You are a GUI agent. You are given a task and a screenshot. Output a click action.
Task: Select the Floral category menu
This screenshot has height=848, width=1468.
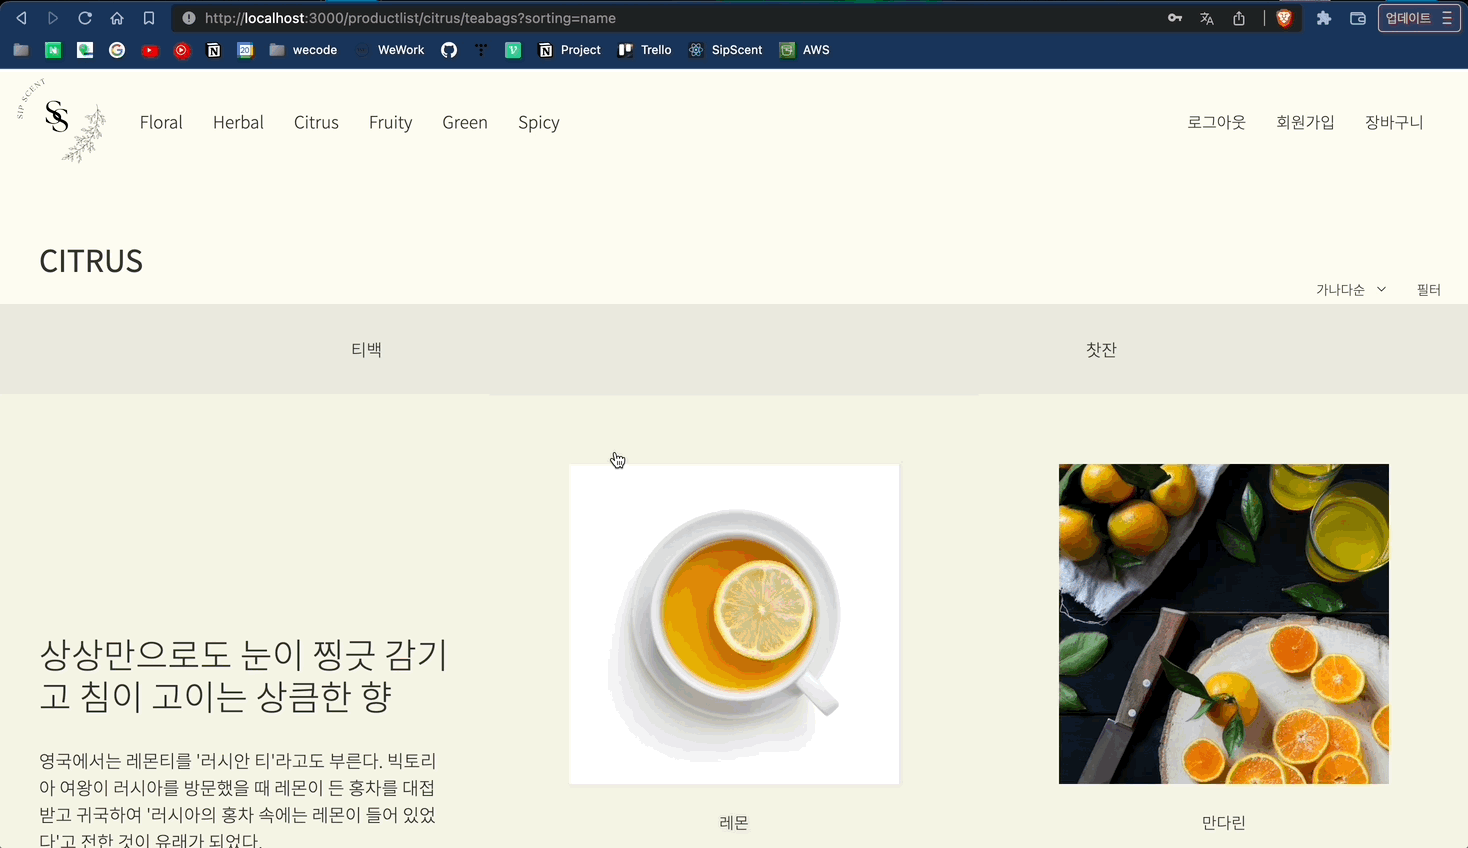[x=161, y=122]
